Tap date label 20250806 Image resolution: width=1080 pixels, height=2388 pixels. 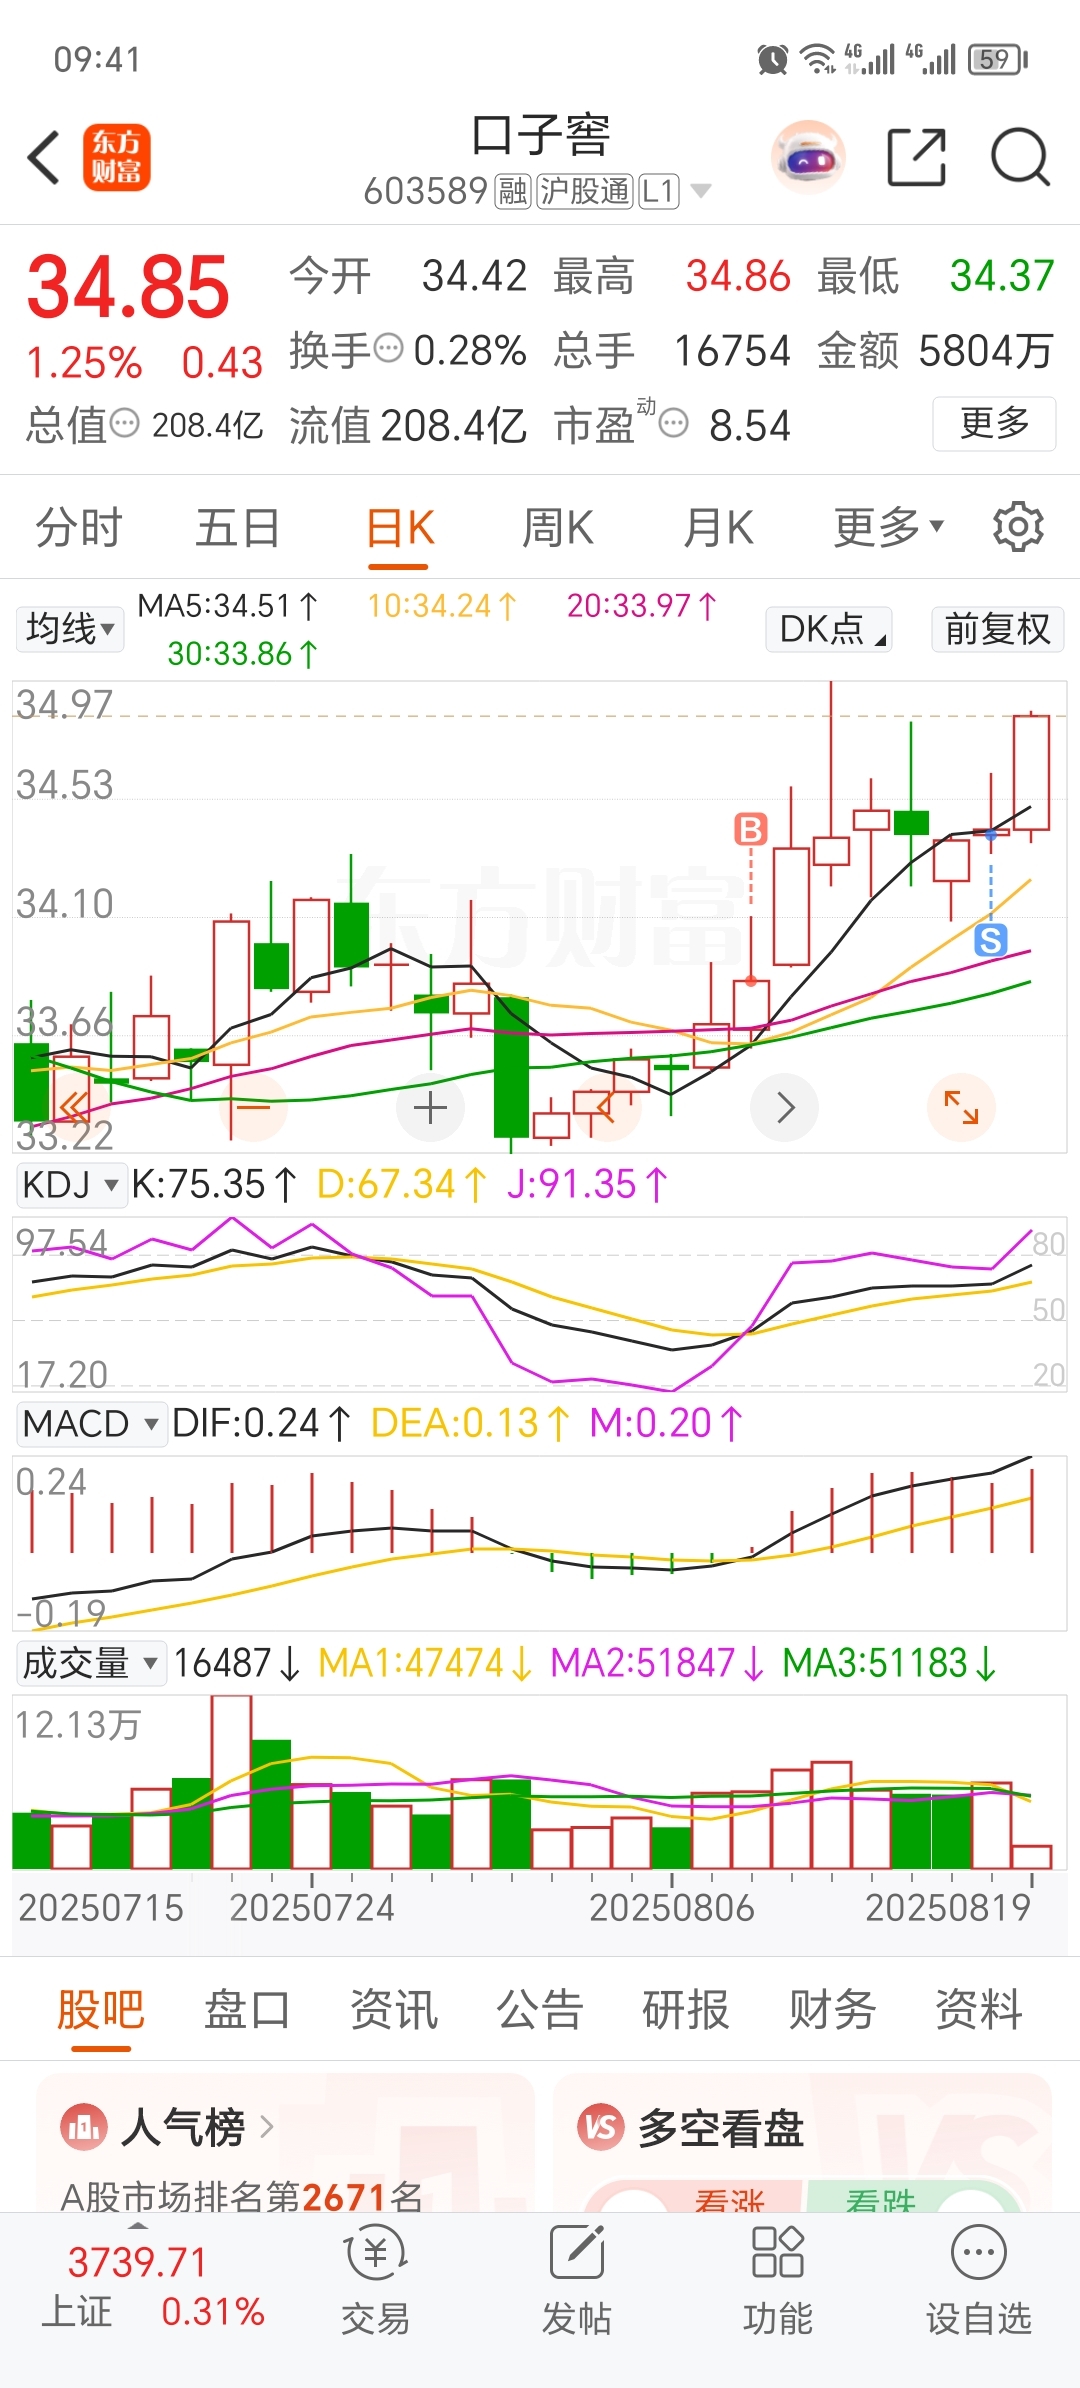tap(672, 1908)
